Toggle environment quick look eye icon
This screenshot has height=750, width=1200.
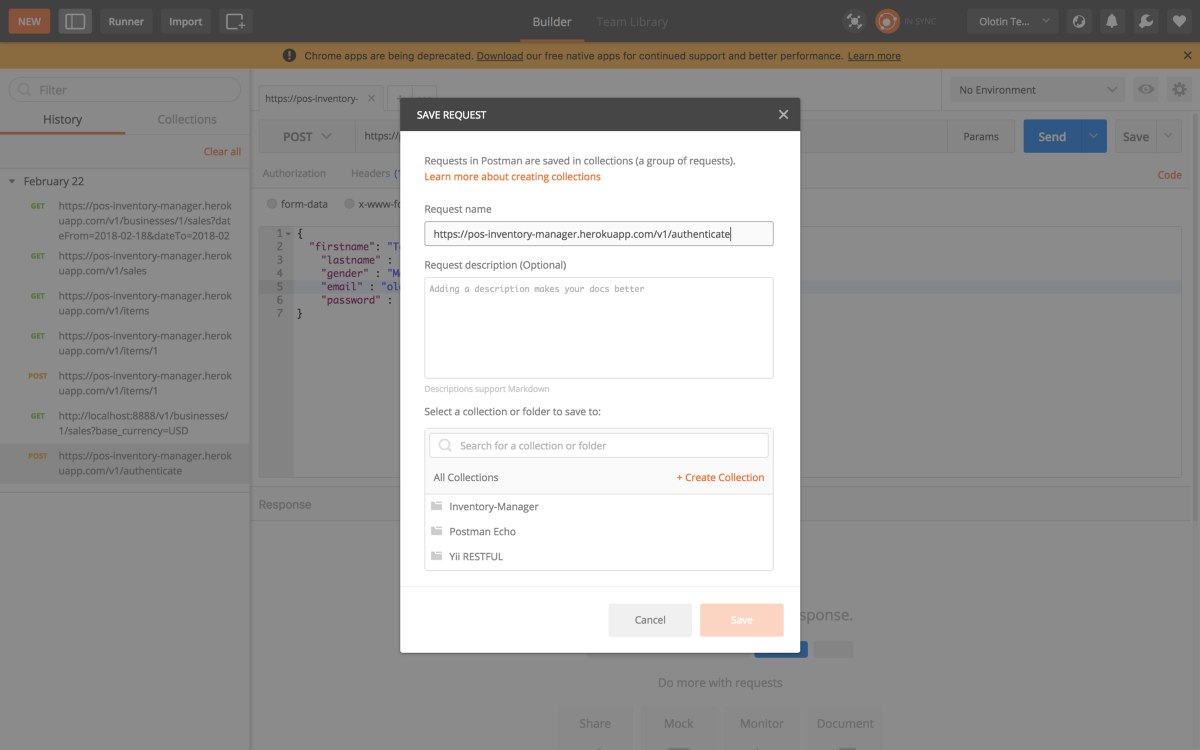[1146, 90]
